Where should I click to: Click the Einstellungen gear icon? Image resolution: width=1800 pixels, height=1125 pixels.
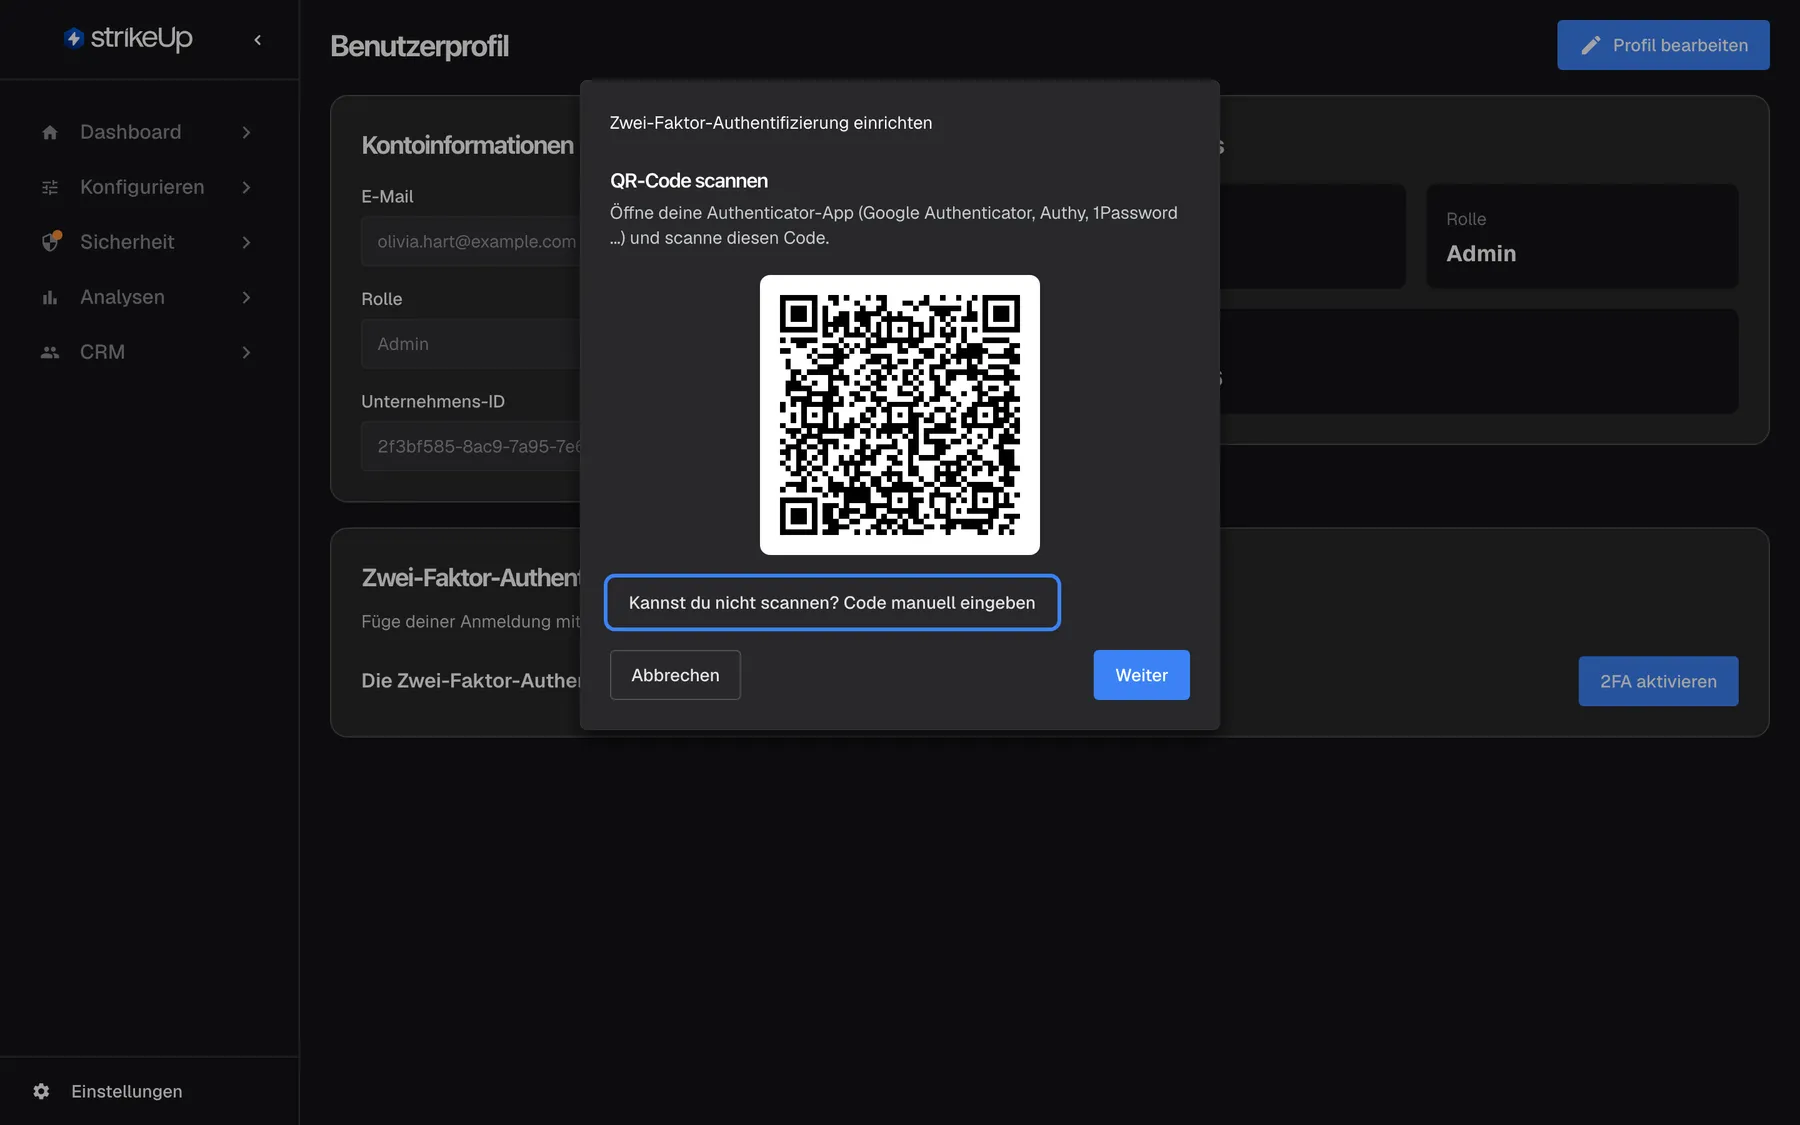(x=41, y=1091)
